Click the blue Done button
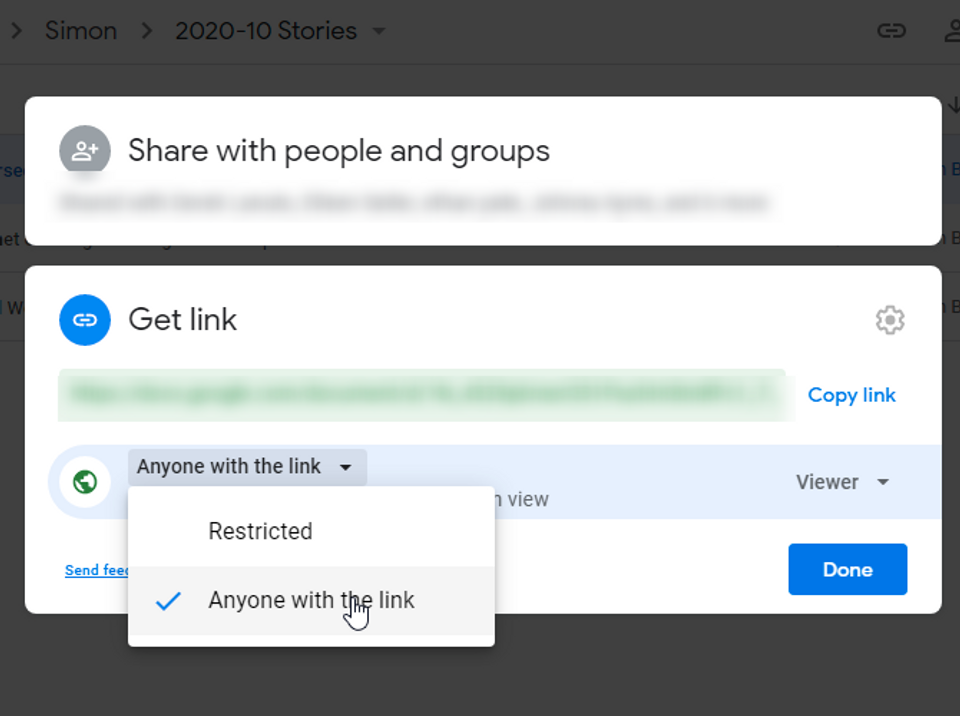 tap(847, 569)
